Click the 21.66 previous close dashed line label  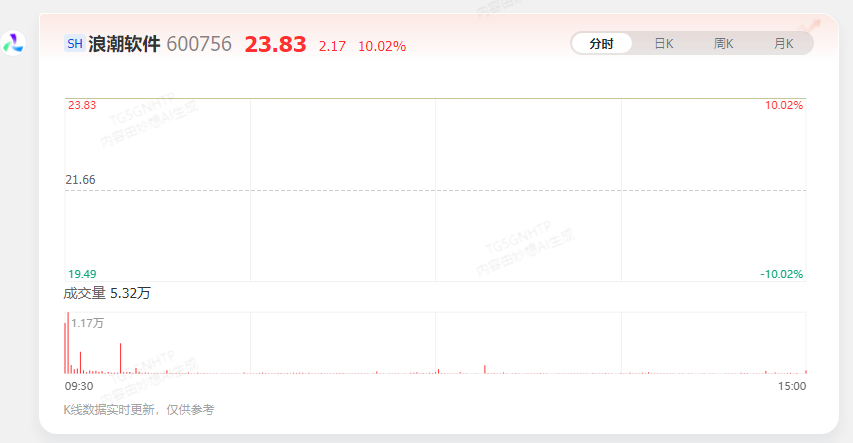click(x=81, y=180)
